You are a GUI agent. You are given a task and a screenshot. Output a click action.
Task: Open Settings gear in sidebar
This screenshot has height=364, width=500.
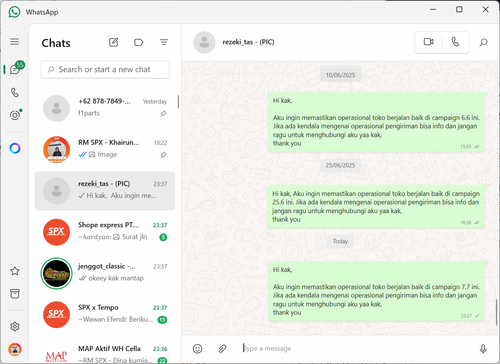(x=15, y=326)
